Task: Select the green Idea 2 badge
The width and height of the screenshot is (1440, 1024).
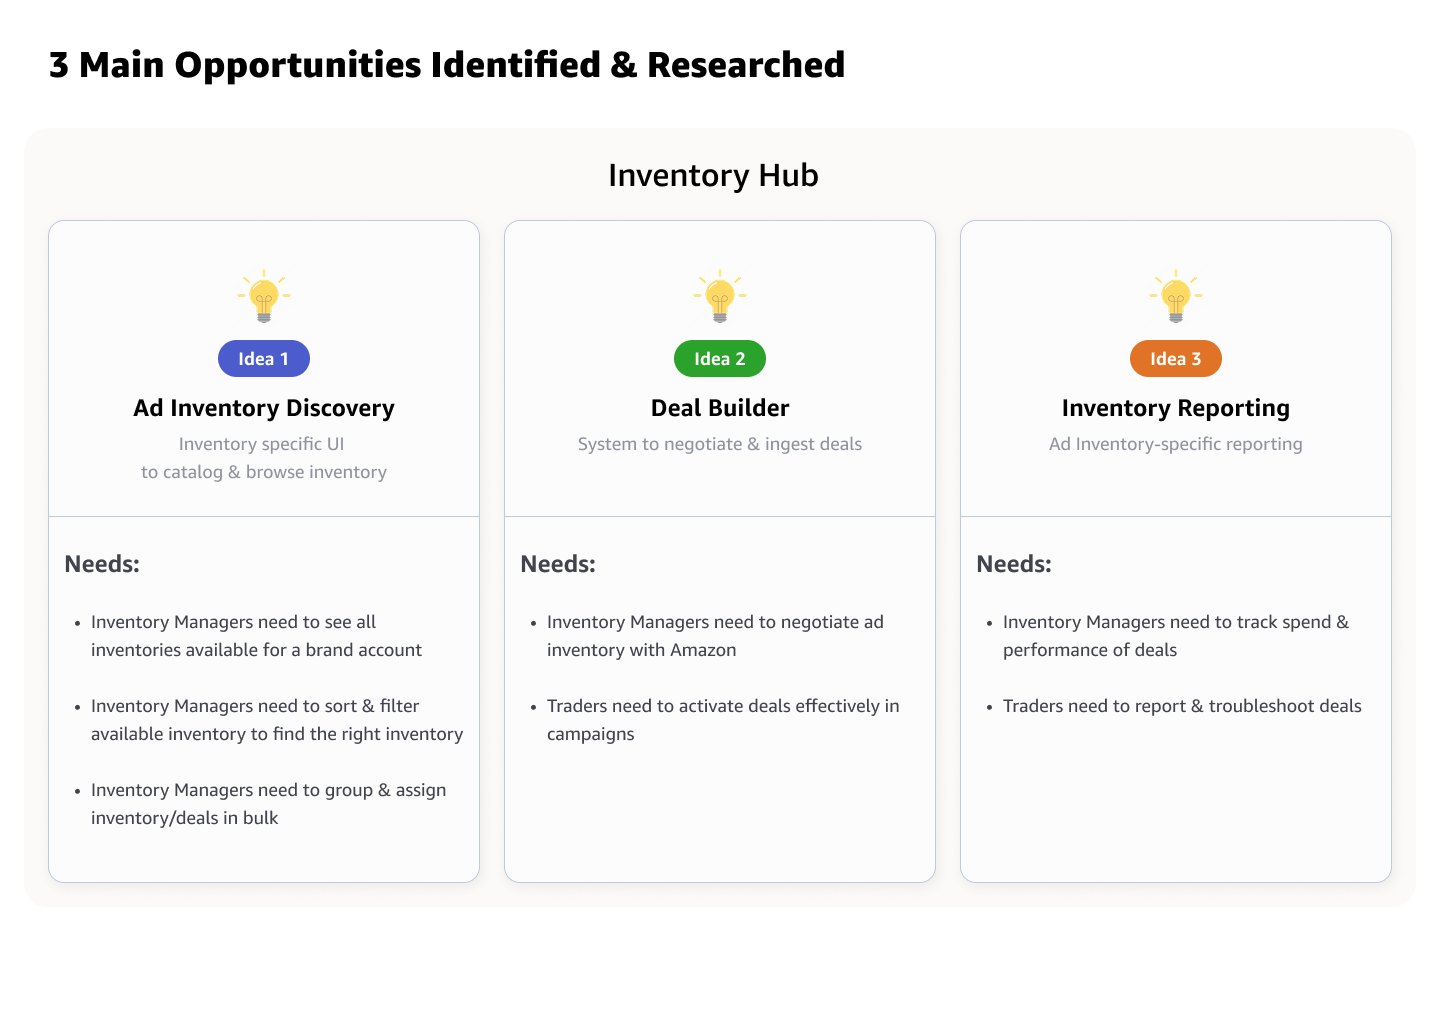Action: point(720,359)
